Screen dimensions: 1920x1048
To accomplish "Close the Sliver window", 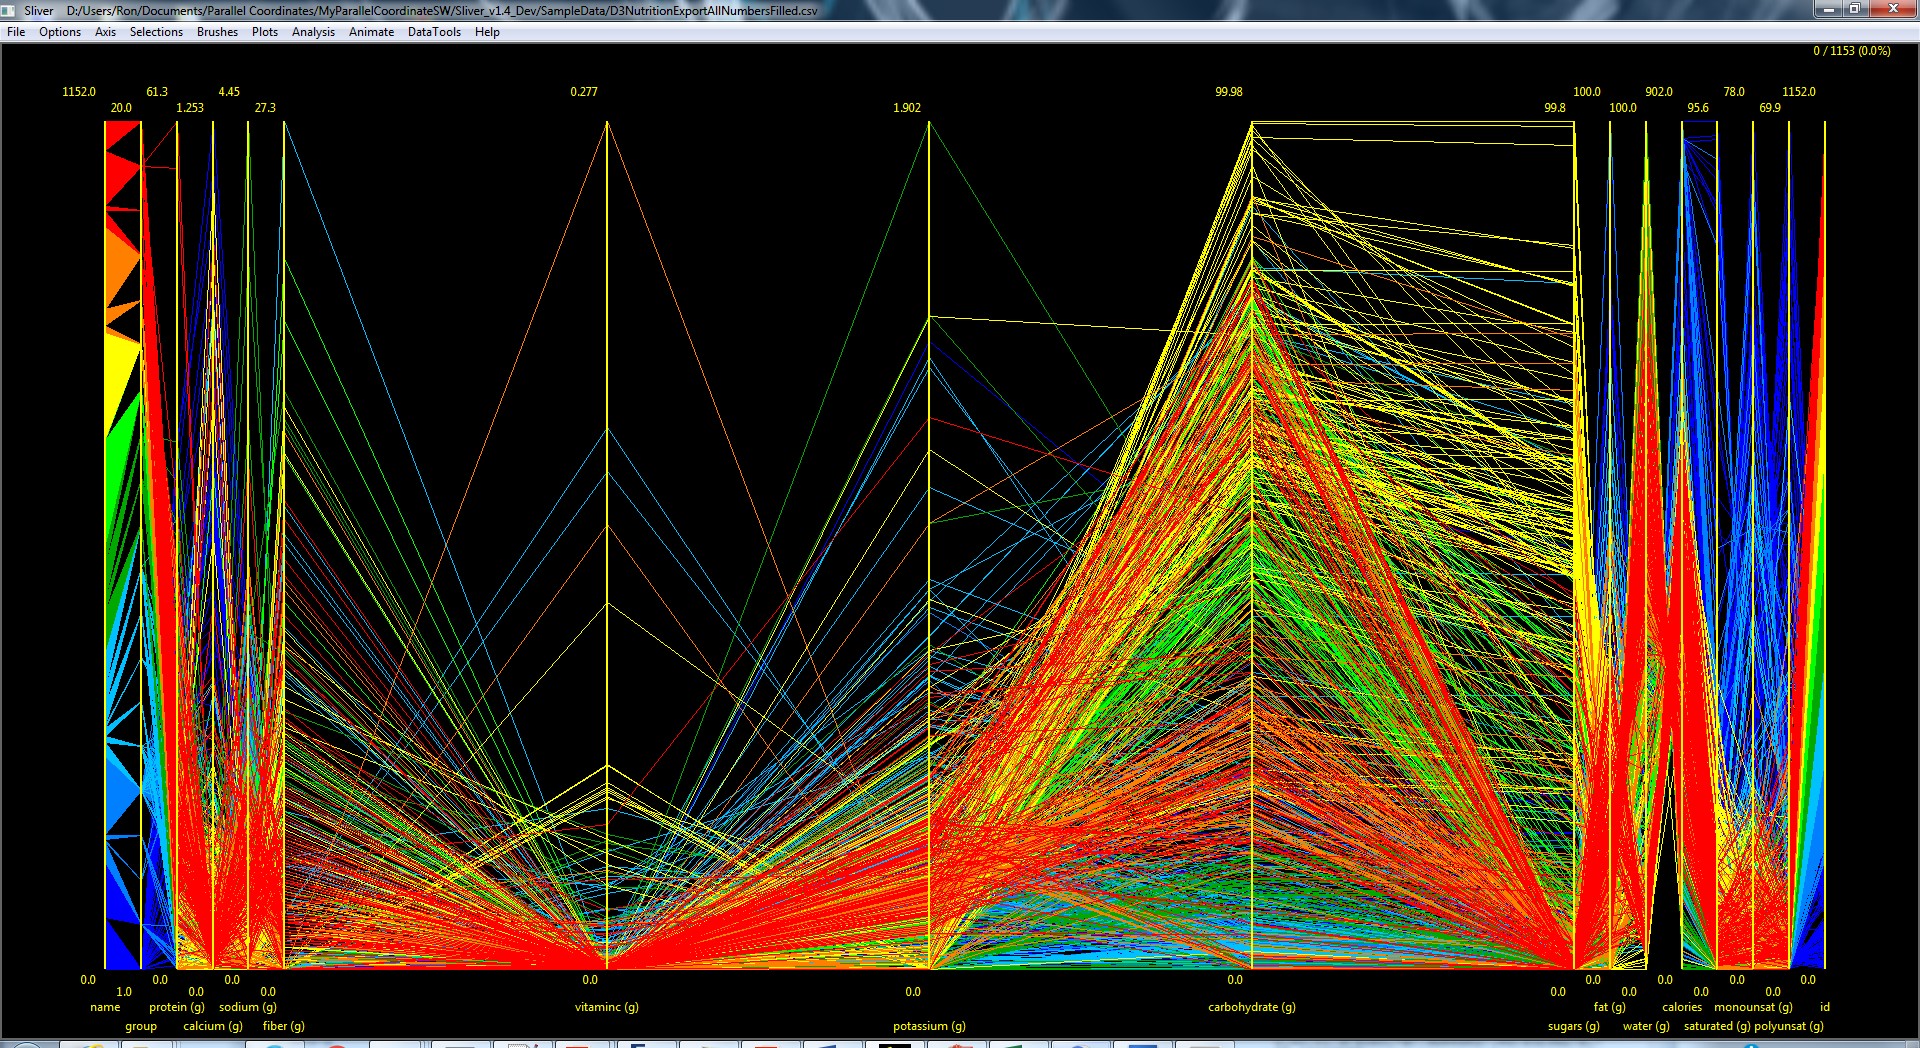I will coord(1891,9).
